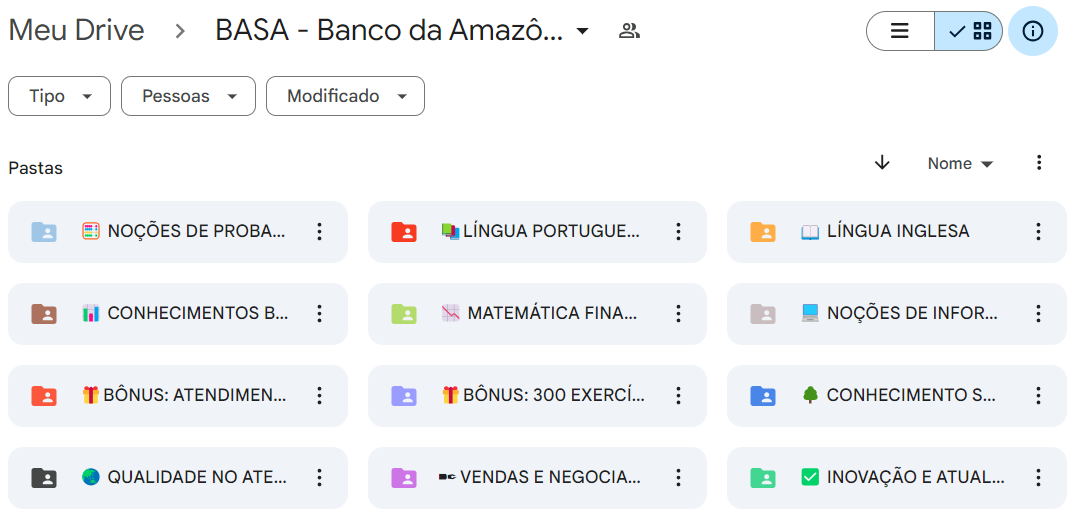Open the view details info panel
Image resolution: width=1074 pixels, height=524 pixels.
(1033, 31)
